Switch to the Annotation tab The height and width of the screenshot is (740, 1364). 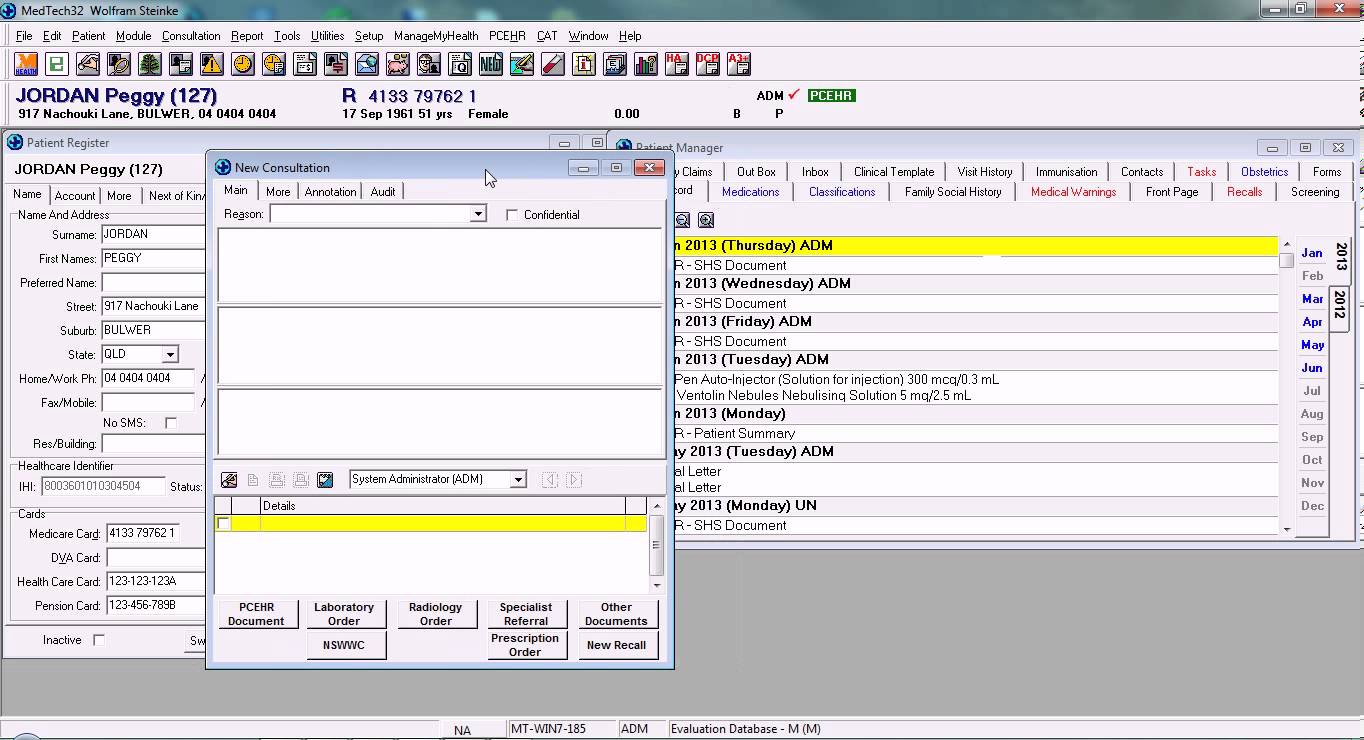pyautogui.click(x=330, y=192)
